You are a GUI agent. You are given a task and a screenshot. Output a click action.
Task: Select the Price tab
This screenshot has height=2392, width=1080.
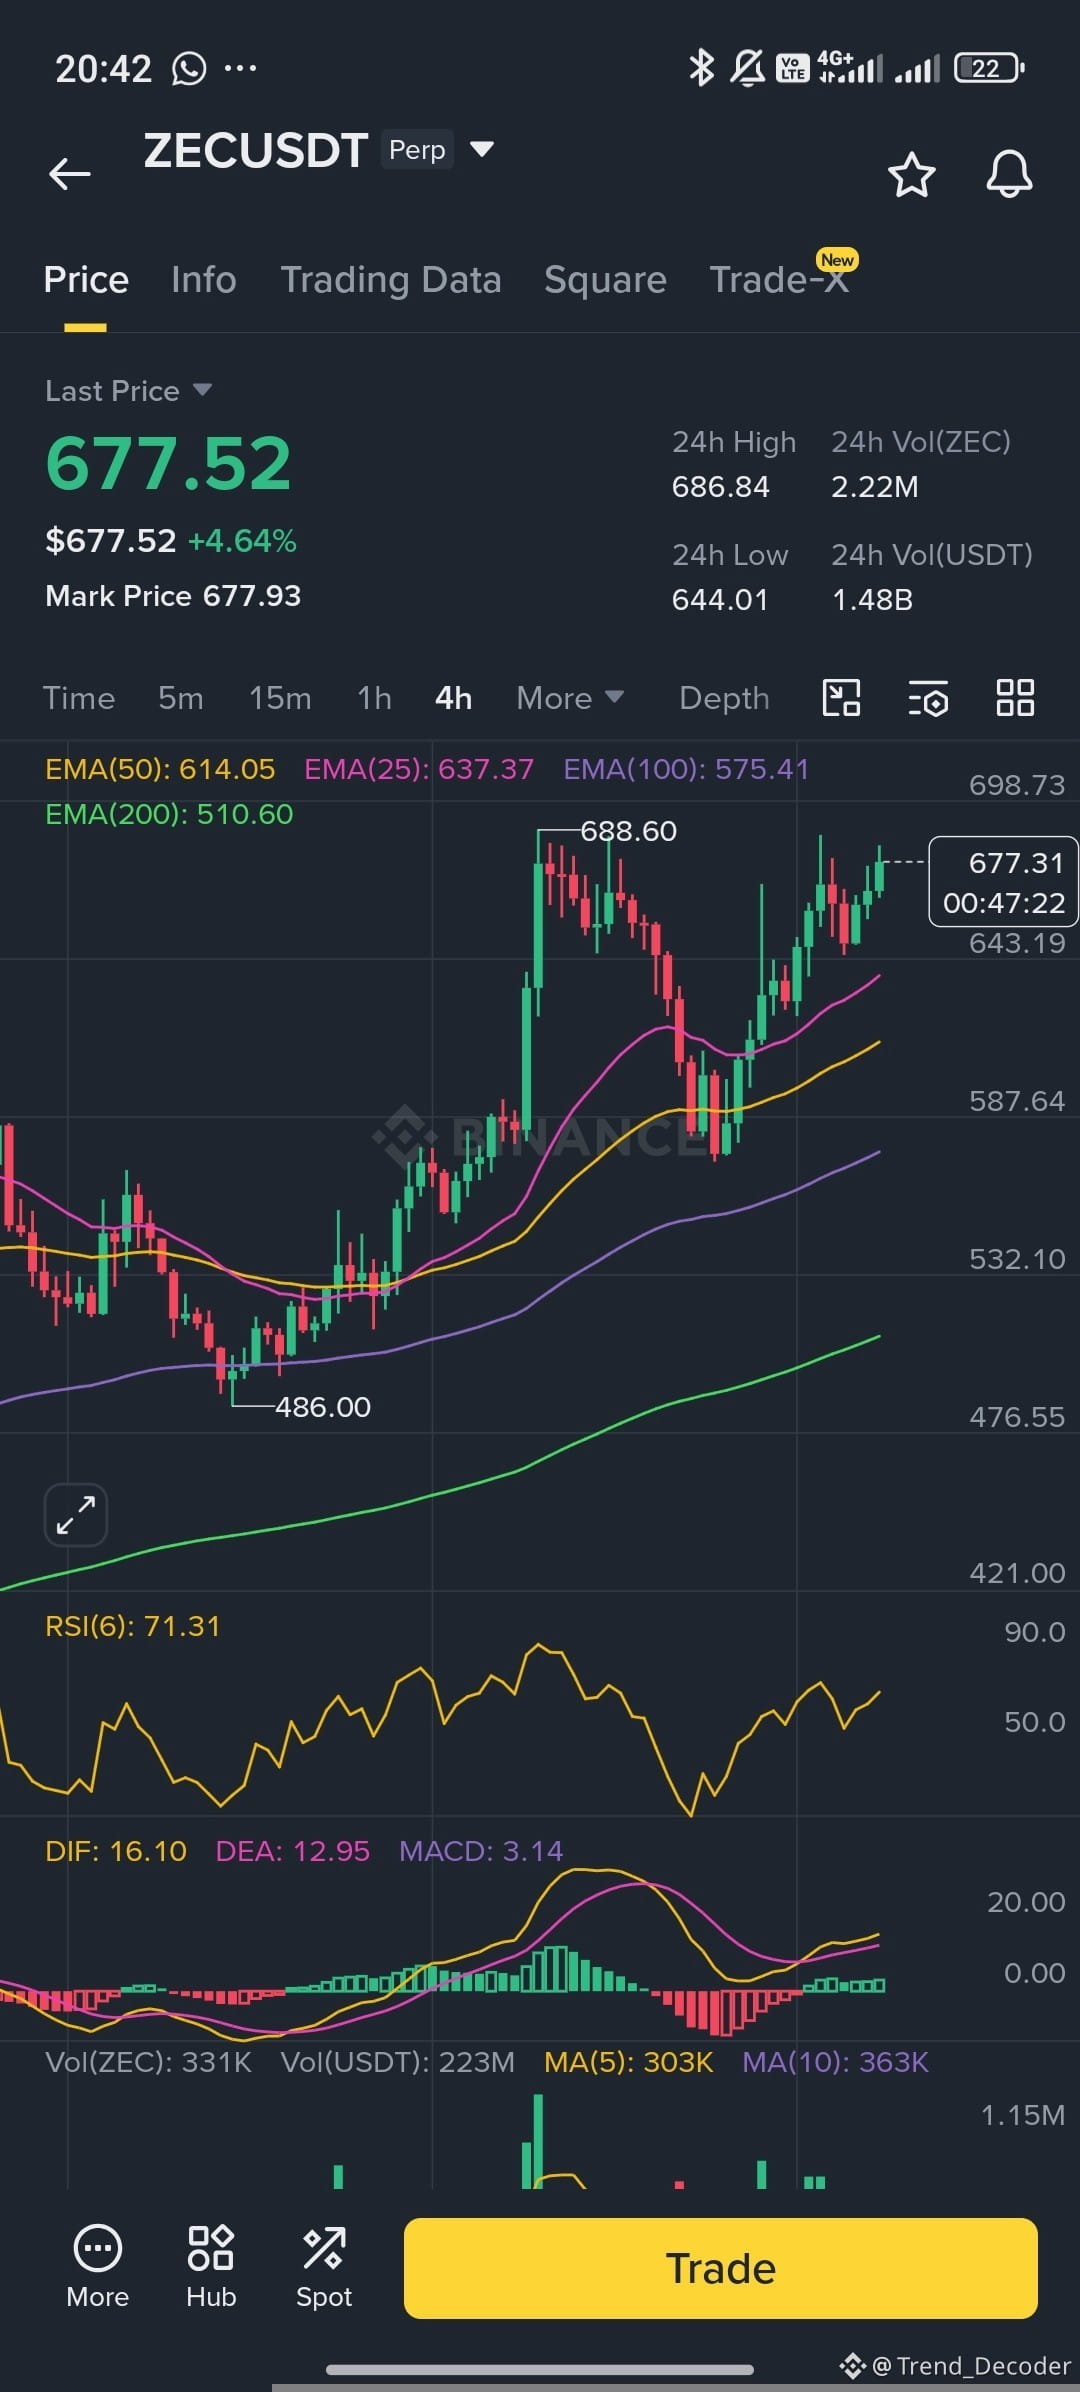point(86,280)
